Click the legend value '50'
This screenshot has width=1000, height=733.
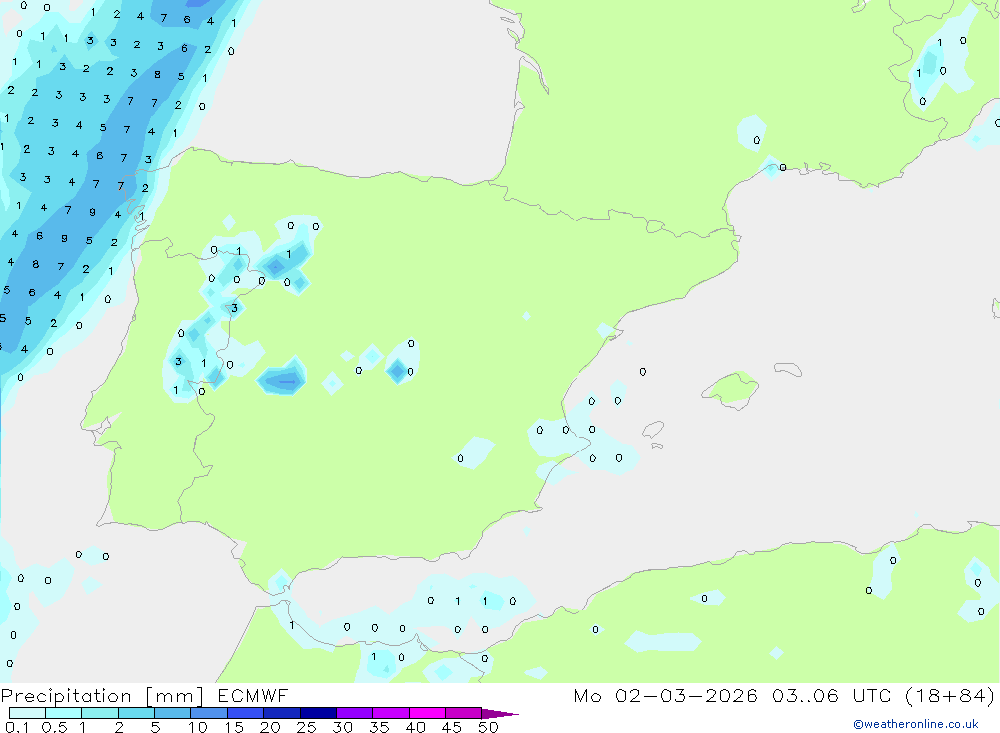tap(488, 727)
